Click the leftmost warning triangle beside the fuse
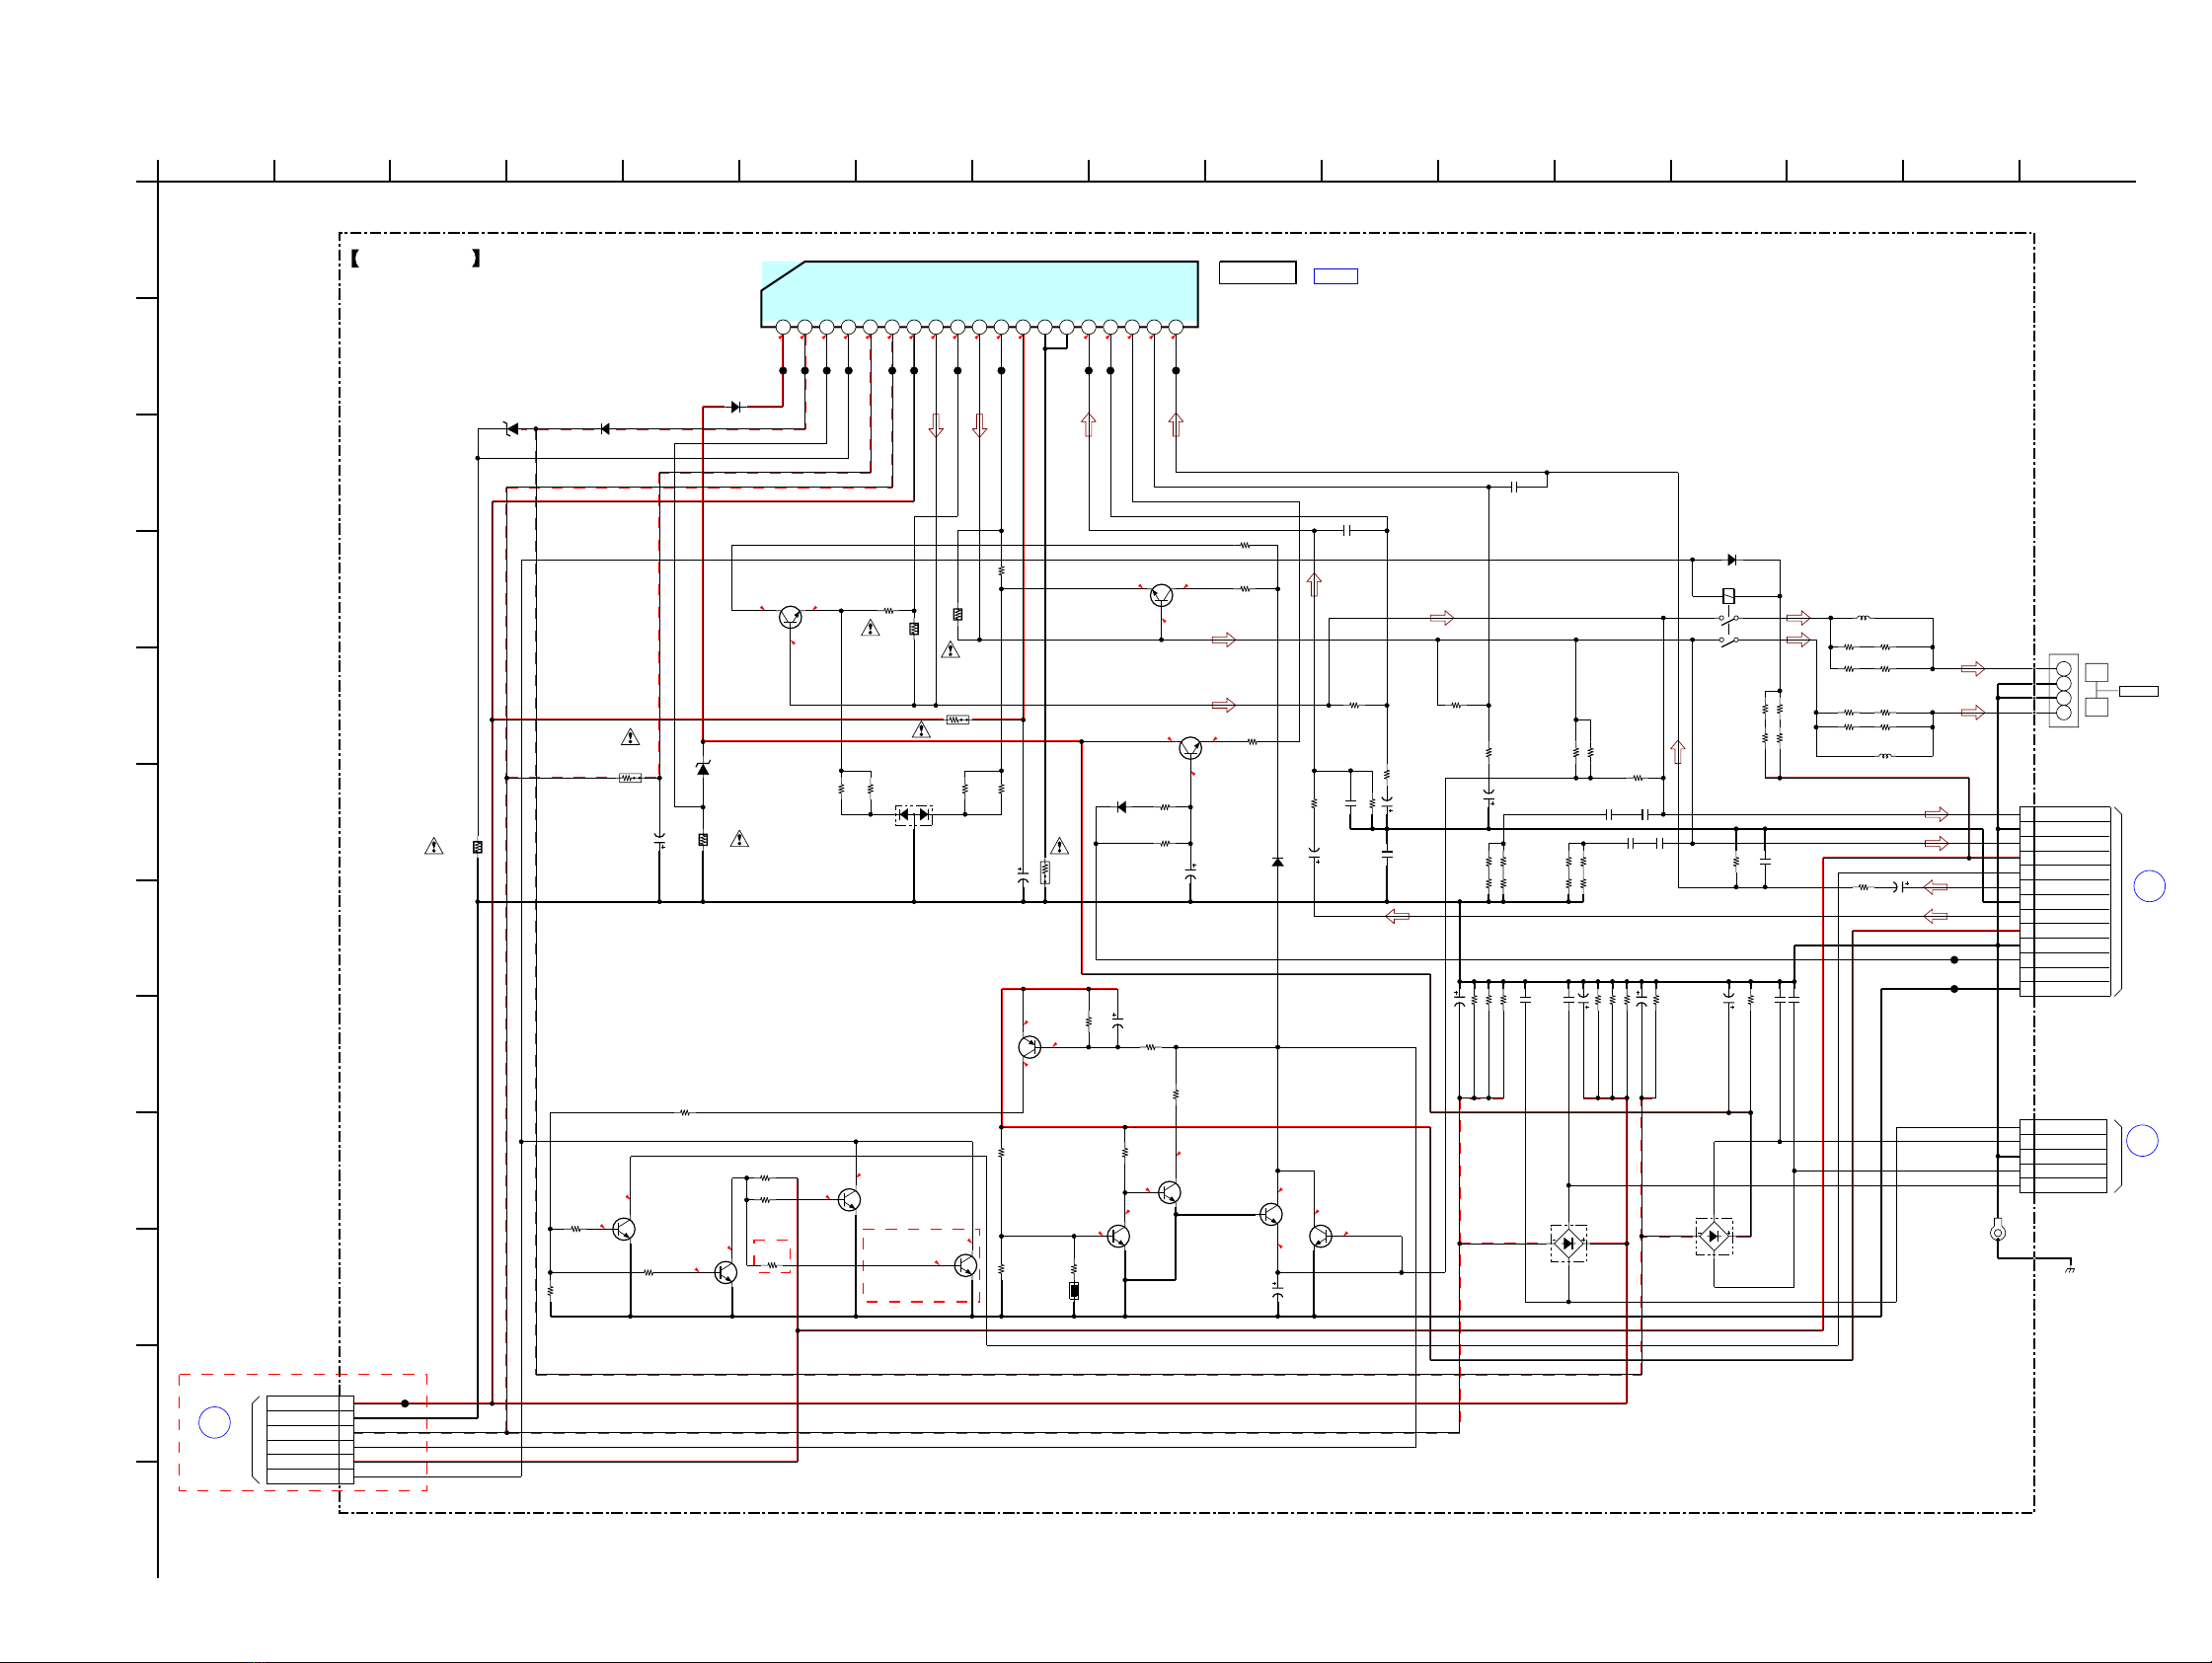Screen dimensions: 2212x1663 tap(433, 846)
